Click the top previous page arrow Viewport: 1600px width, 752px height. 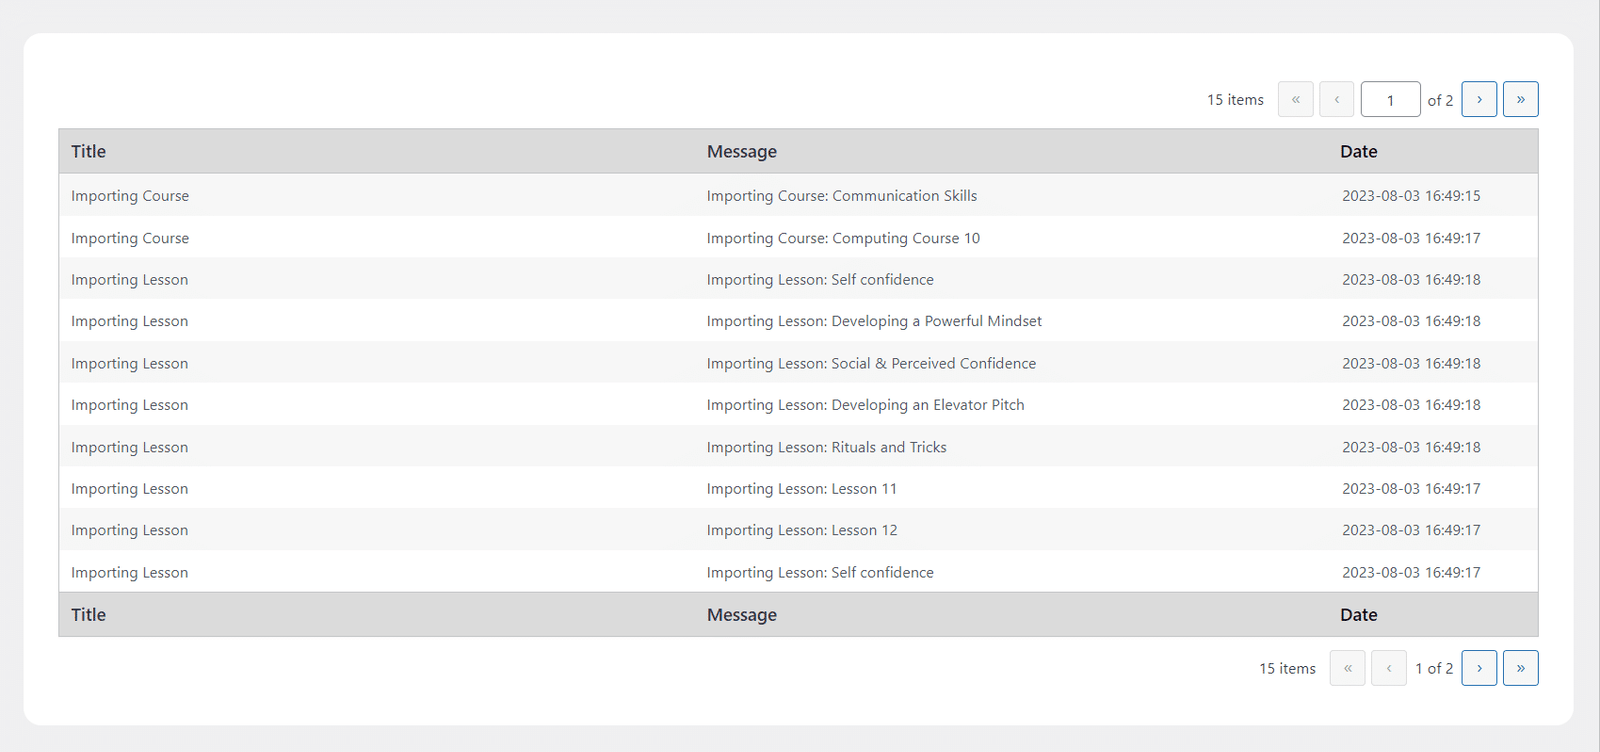tap(1336, 99)
